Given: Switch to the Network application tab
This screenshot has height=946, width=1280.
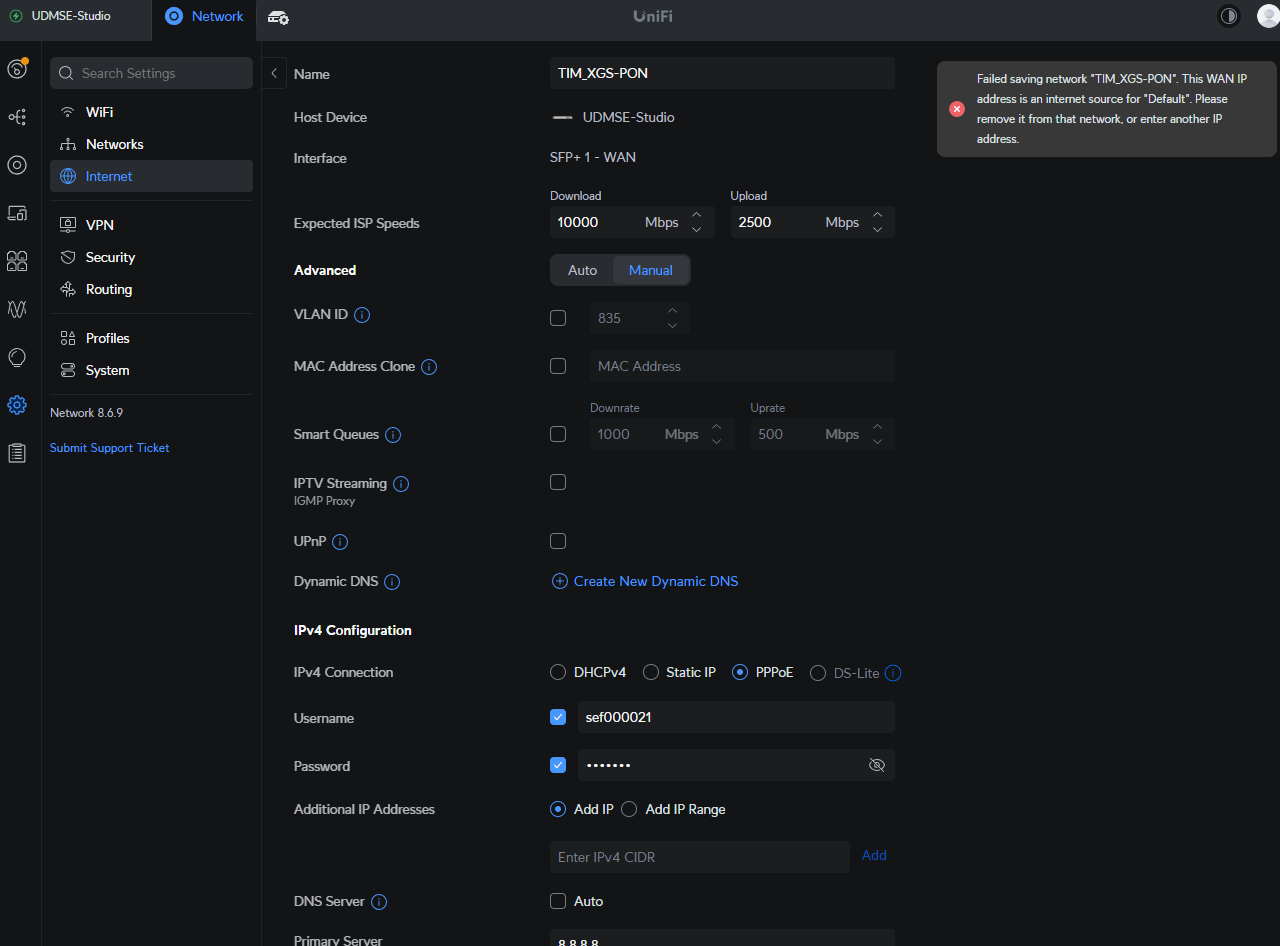Looking at the screenshot, I should click(x=205, y=16).
